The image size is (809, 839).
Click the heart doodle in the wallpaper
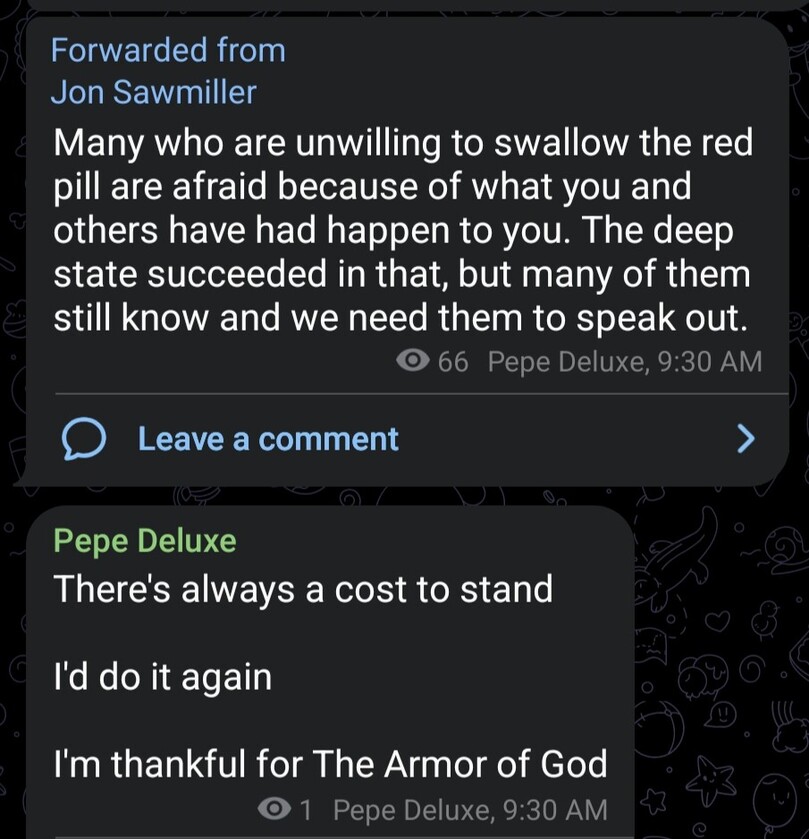[717, 620]
